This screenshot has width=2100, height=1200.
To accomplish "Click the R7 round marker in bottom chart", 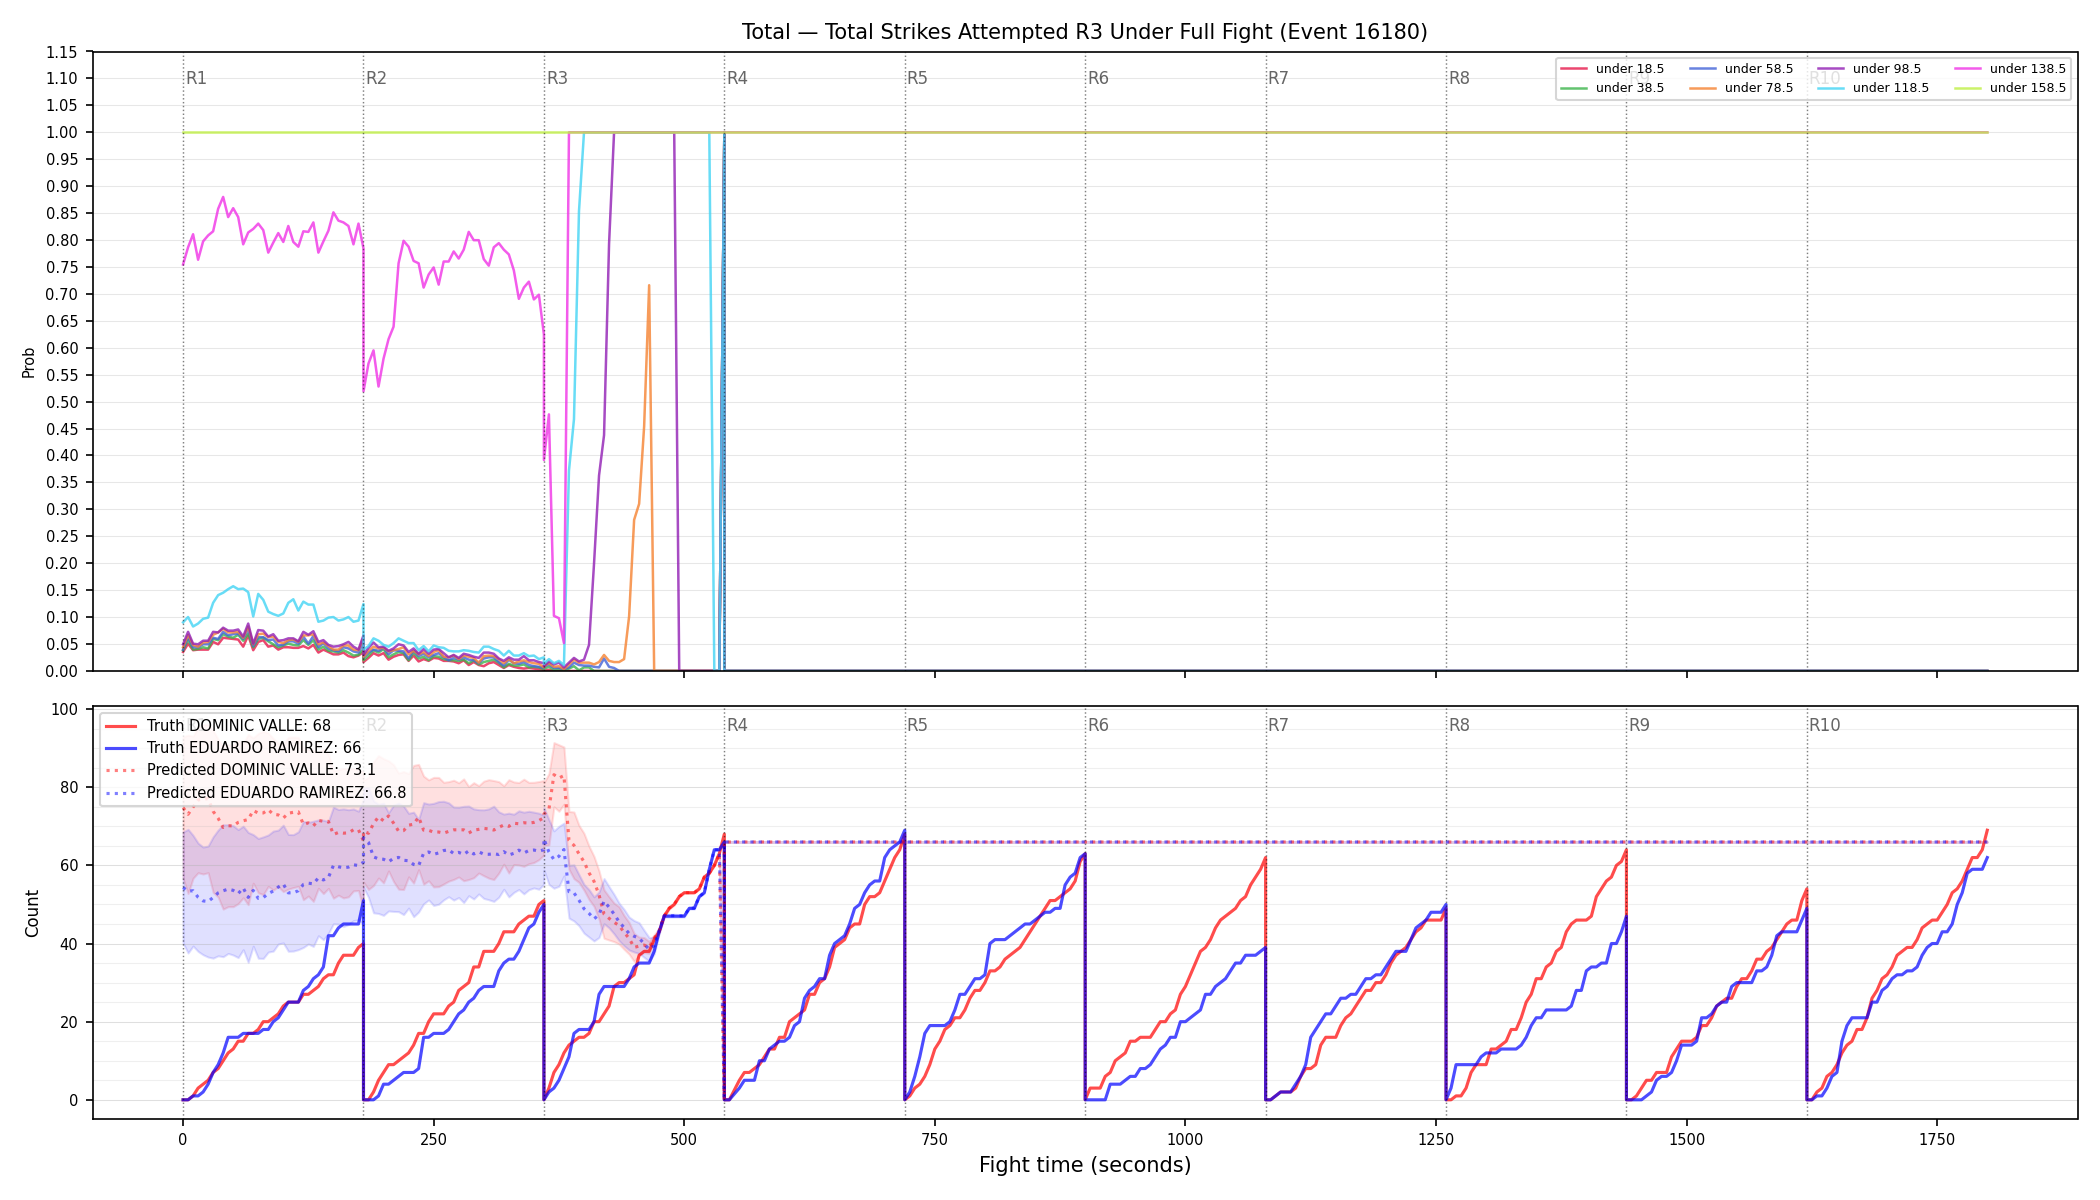I will click(1278, 725).
